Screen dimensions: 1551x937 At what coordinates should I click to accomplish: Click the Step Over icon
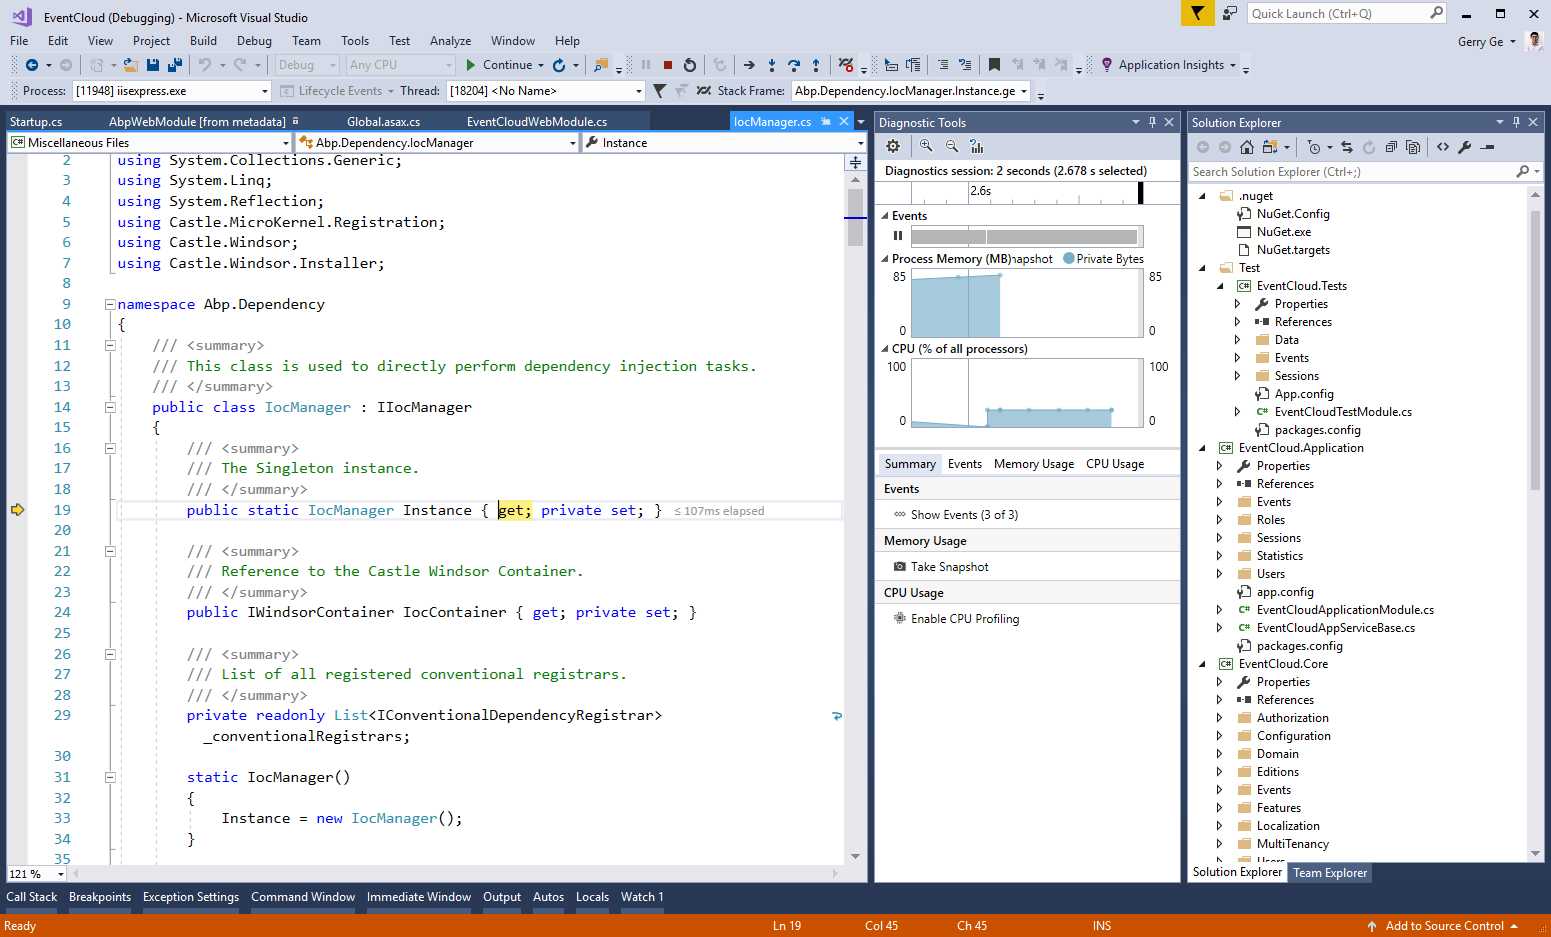pyautogui.click(x=794, y=65)
